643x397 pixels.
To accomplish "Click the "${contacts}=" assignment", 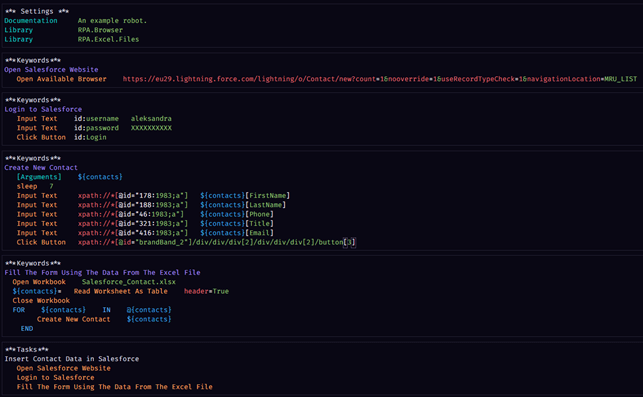I will [x=37, y=291].
